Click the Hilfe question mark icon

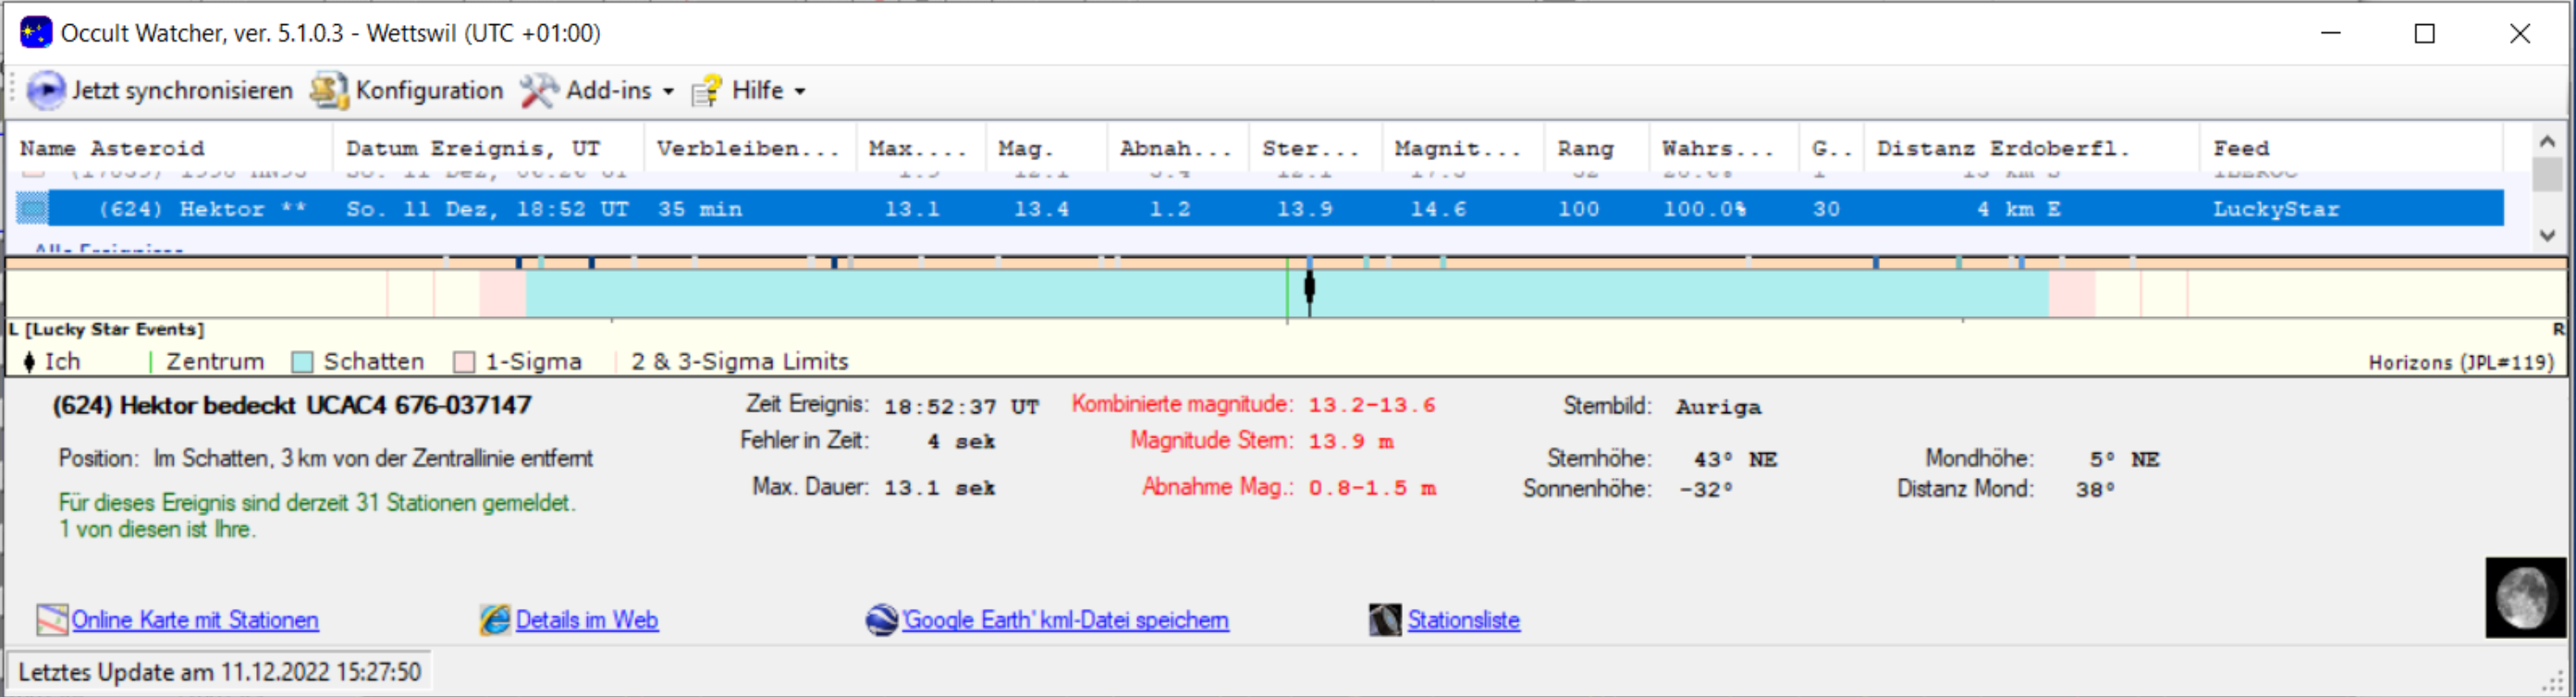coord(707,91)
